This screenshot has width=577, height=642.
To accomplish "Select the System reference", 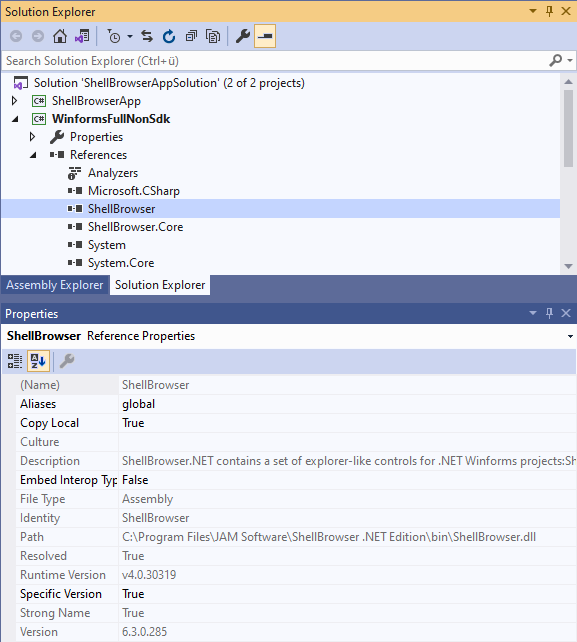I will tap(107, 245).
